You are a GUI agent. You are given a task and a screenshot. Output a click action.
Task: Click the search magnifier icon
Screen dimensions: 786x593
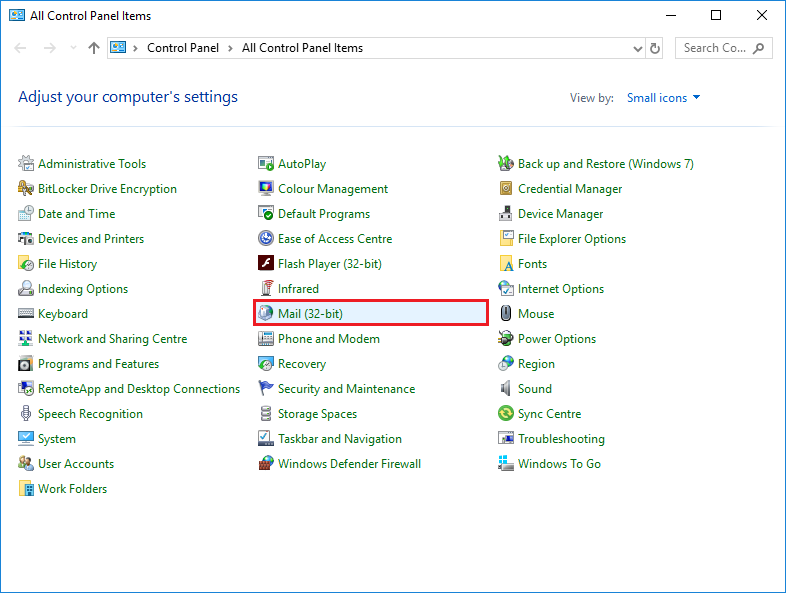click(x=758, y=48)
